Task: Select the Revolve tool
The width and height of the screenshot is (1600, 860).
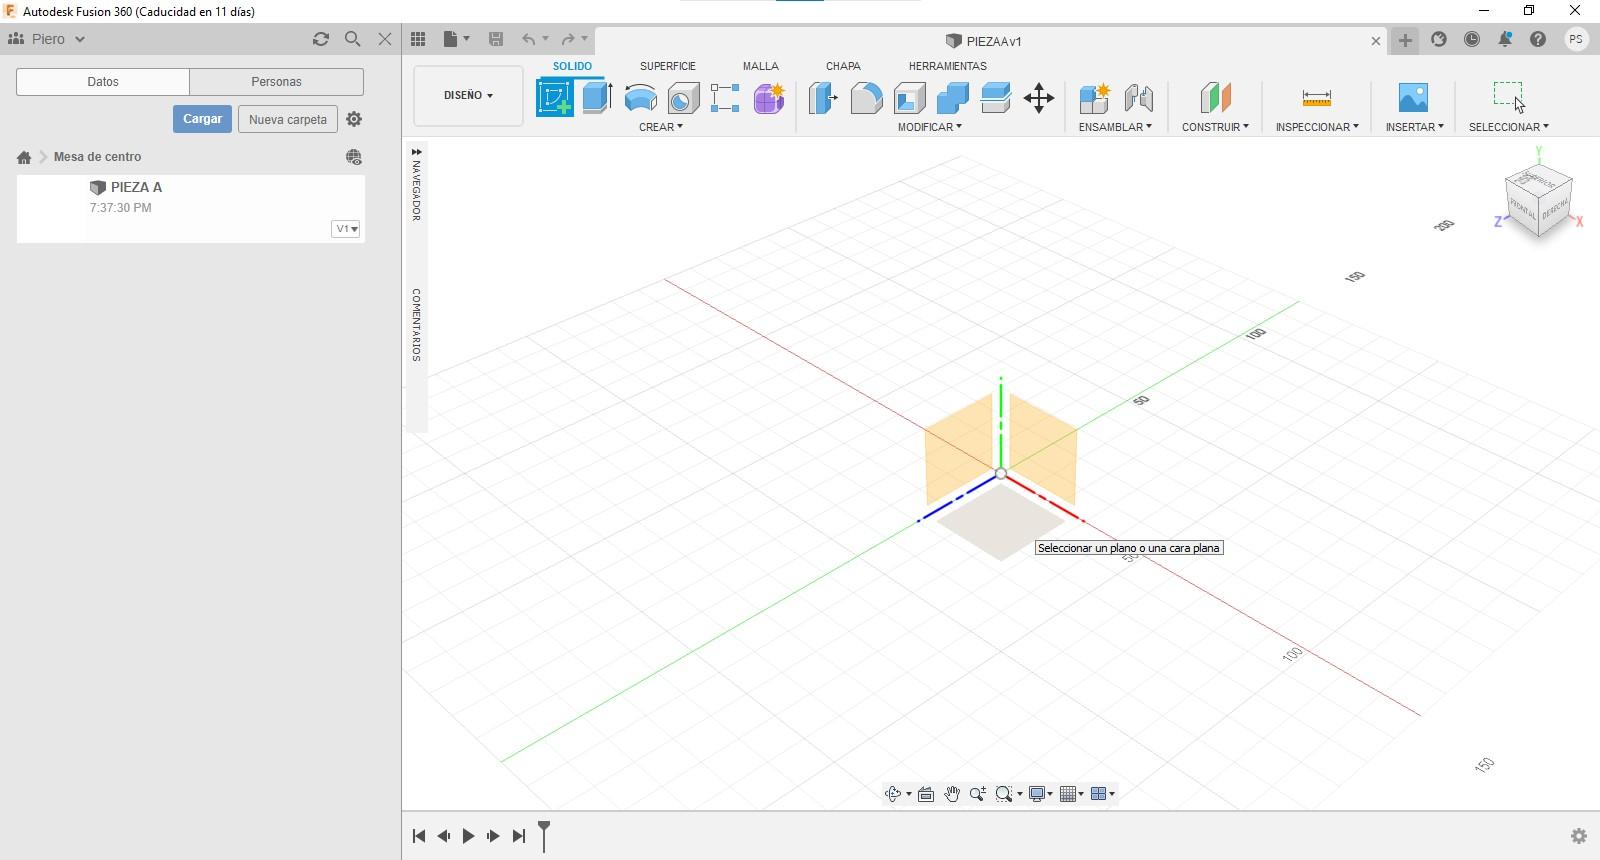Action: 640,98
